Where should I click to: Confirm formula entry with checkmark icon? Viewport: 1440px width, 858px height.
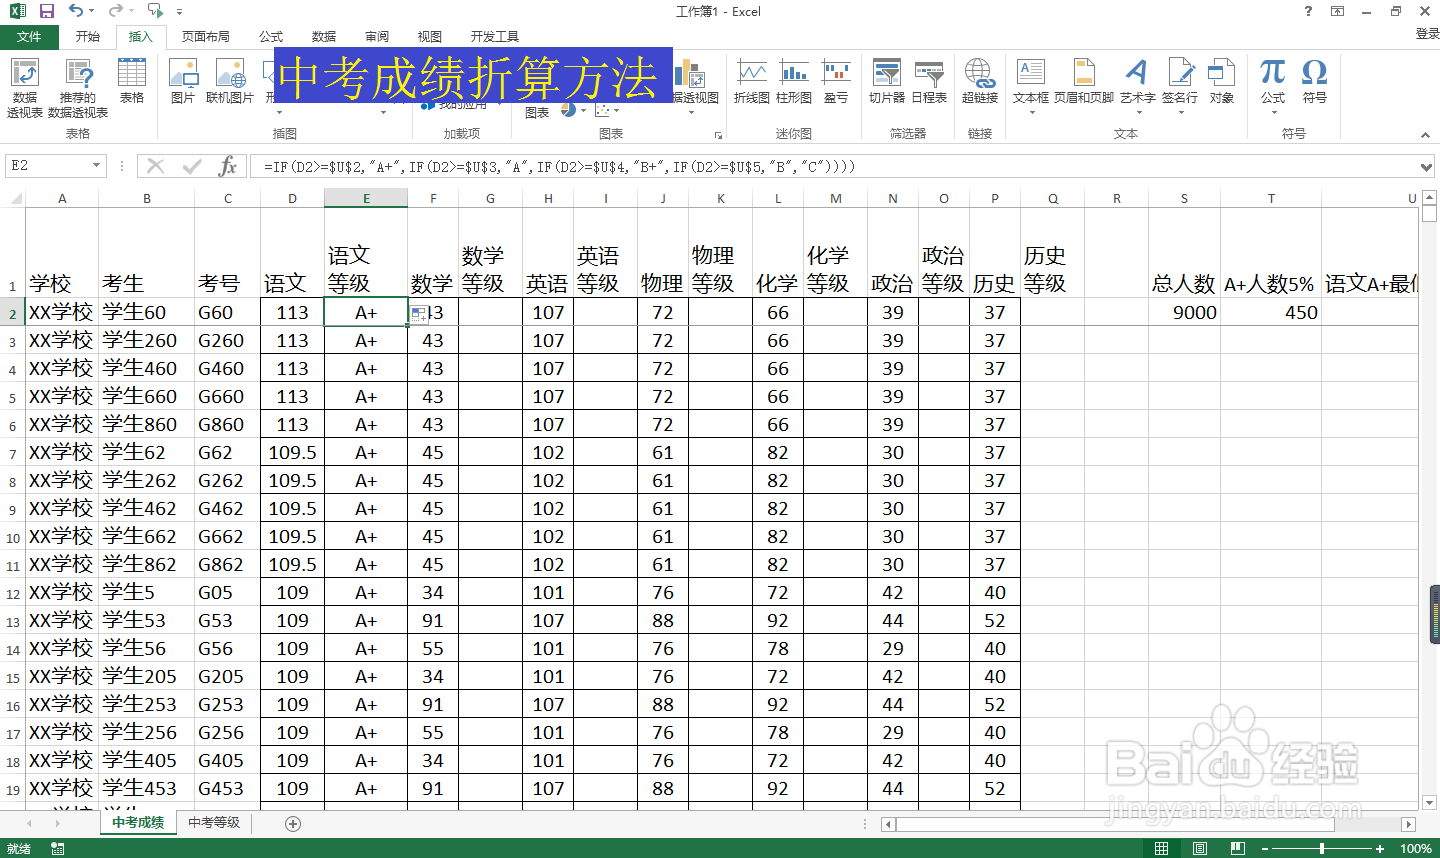click(192, 166)
